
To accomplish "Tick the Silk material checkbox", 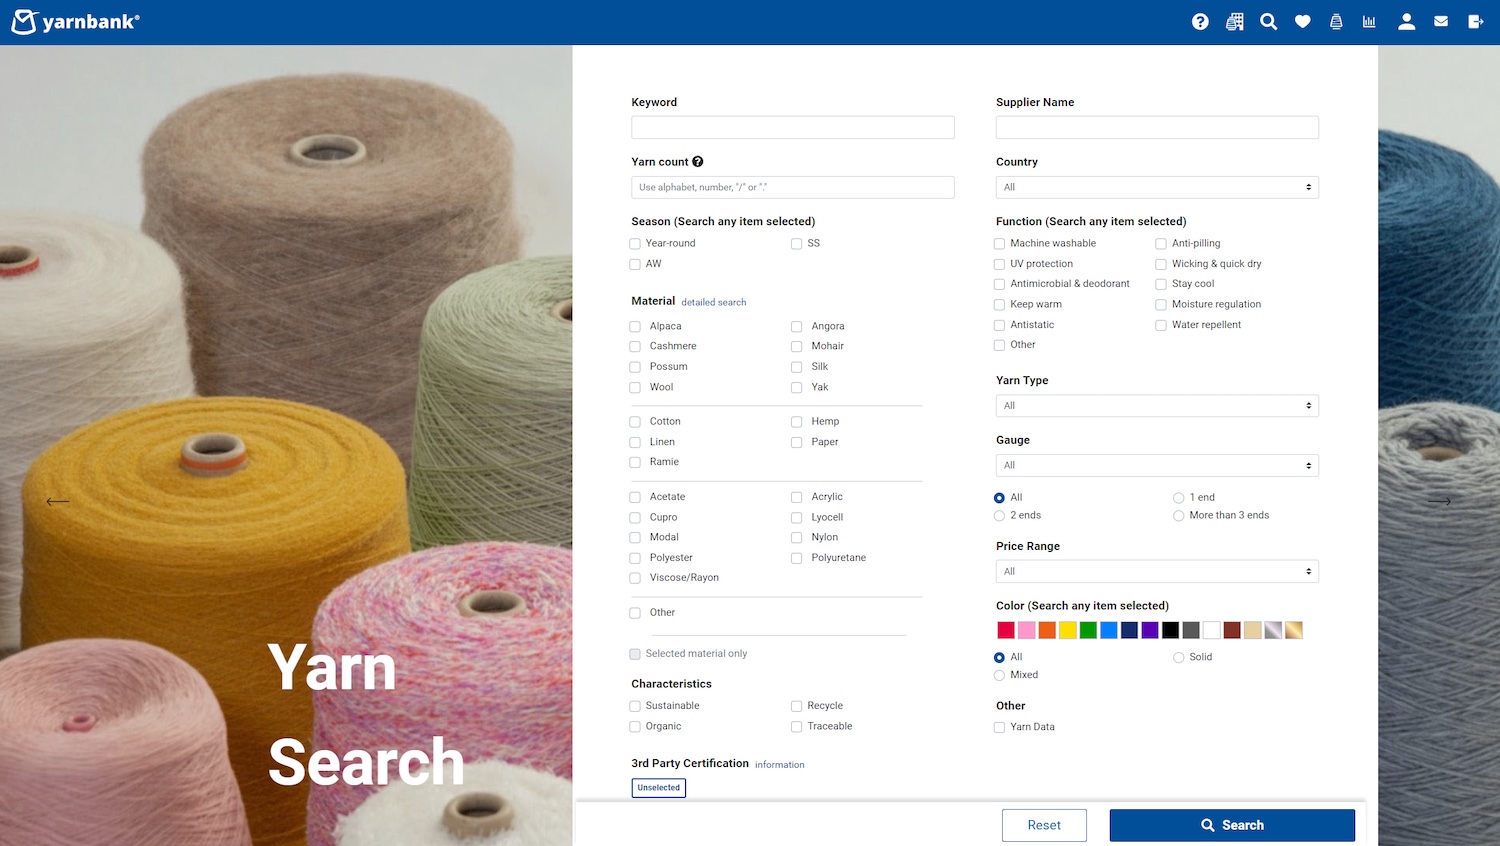I will pos(797,367).
